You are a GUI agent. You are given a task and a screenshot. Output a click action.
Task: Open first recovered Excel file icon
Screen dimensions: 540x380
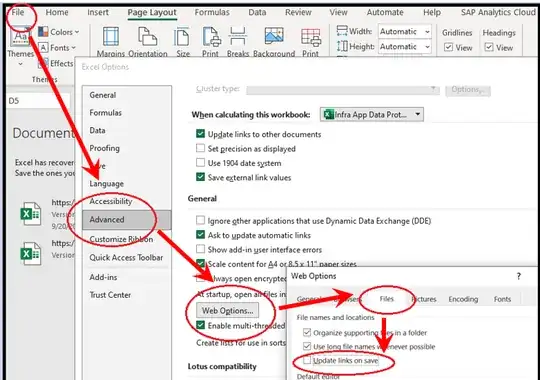(31, 214)
